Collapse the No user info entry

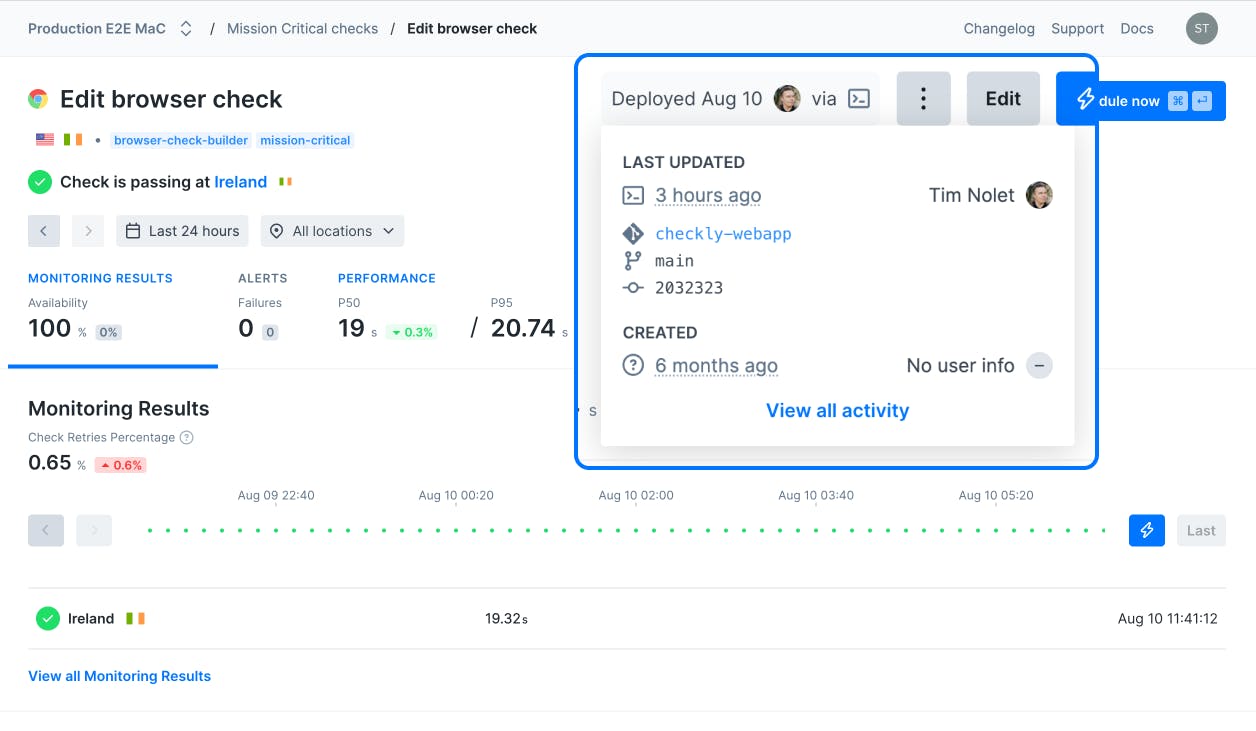pyautogui.click(x=1039, y=366)
